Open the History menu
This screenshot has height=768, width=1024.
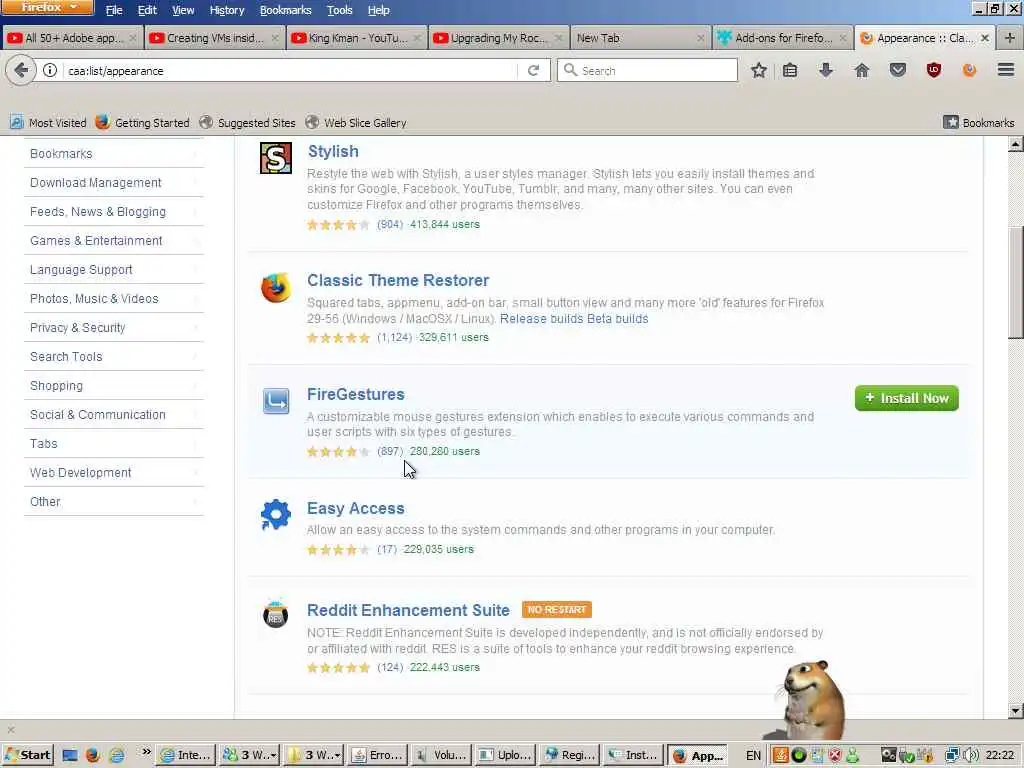point(227,10)
